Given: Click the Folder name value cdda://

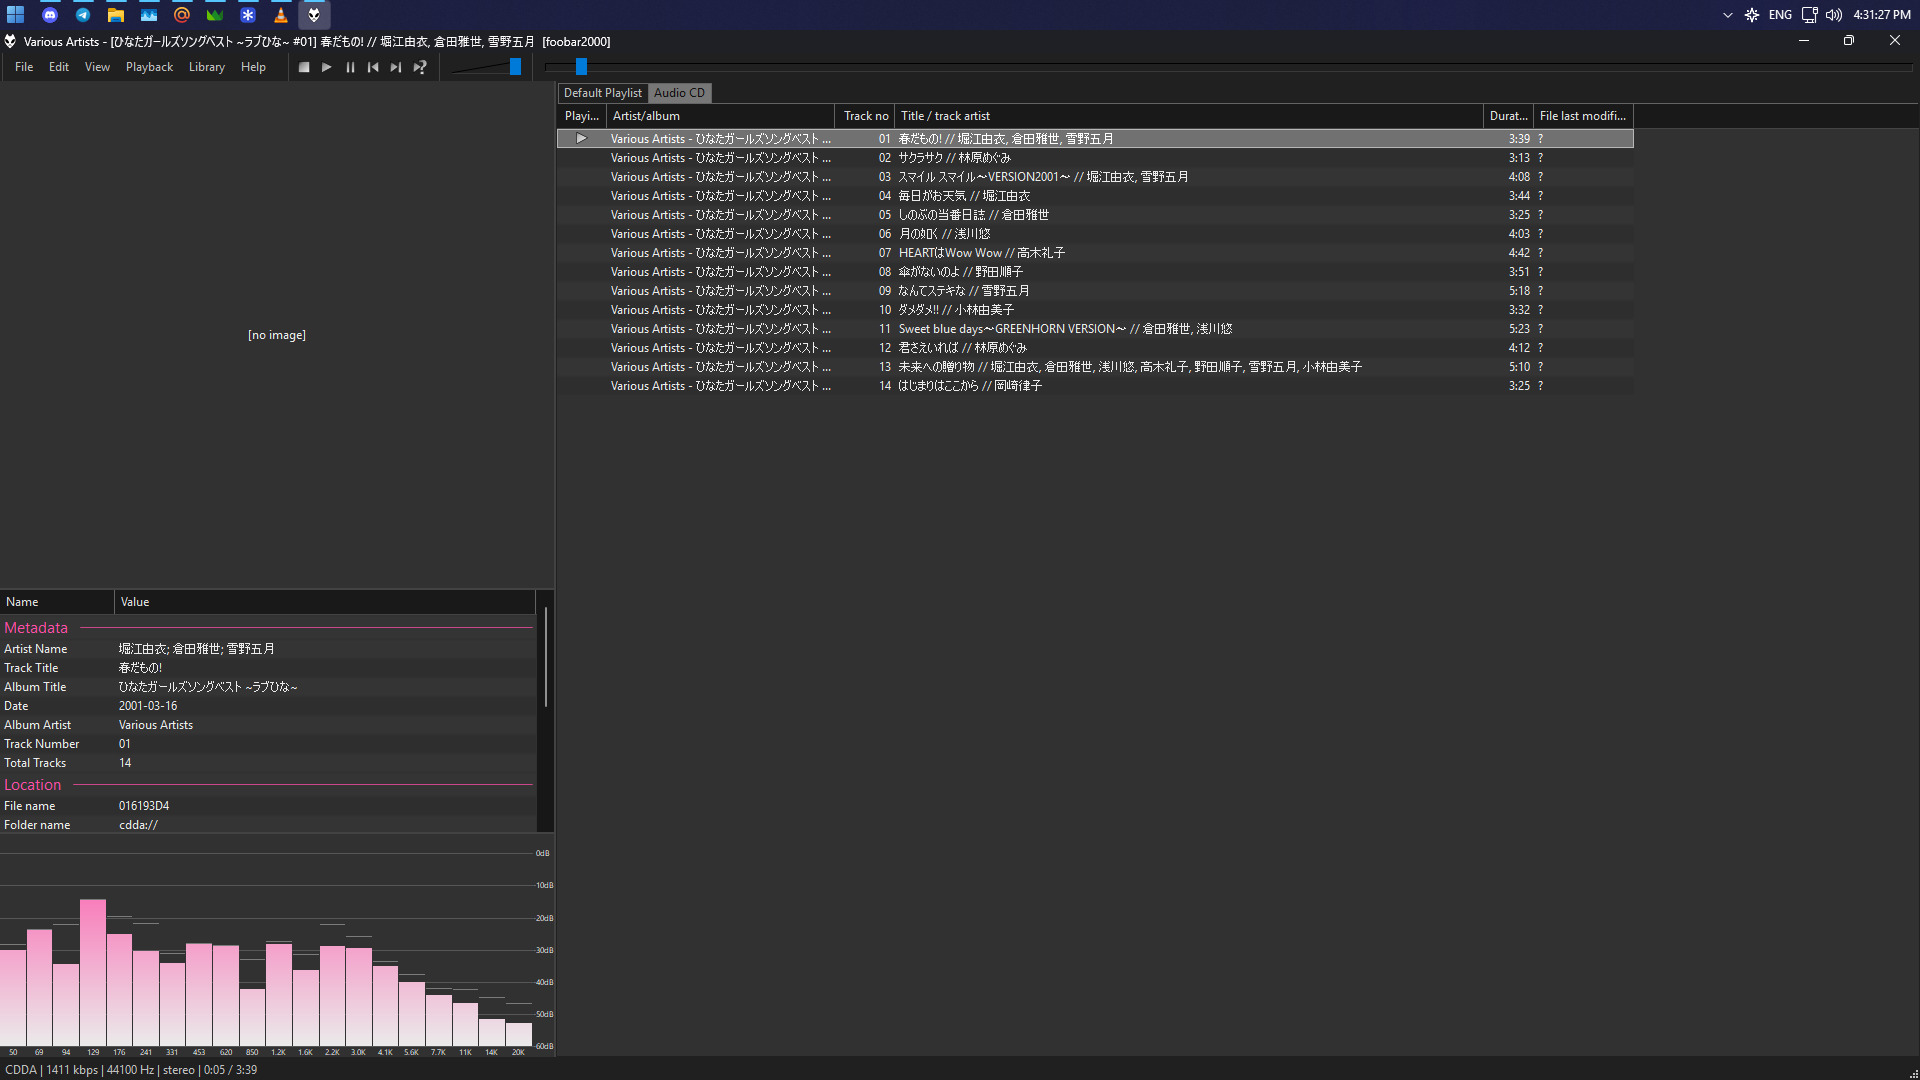Looking at the screenshot, I should [x=138, y=825].
